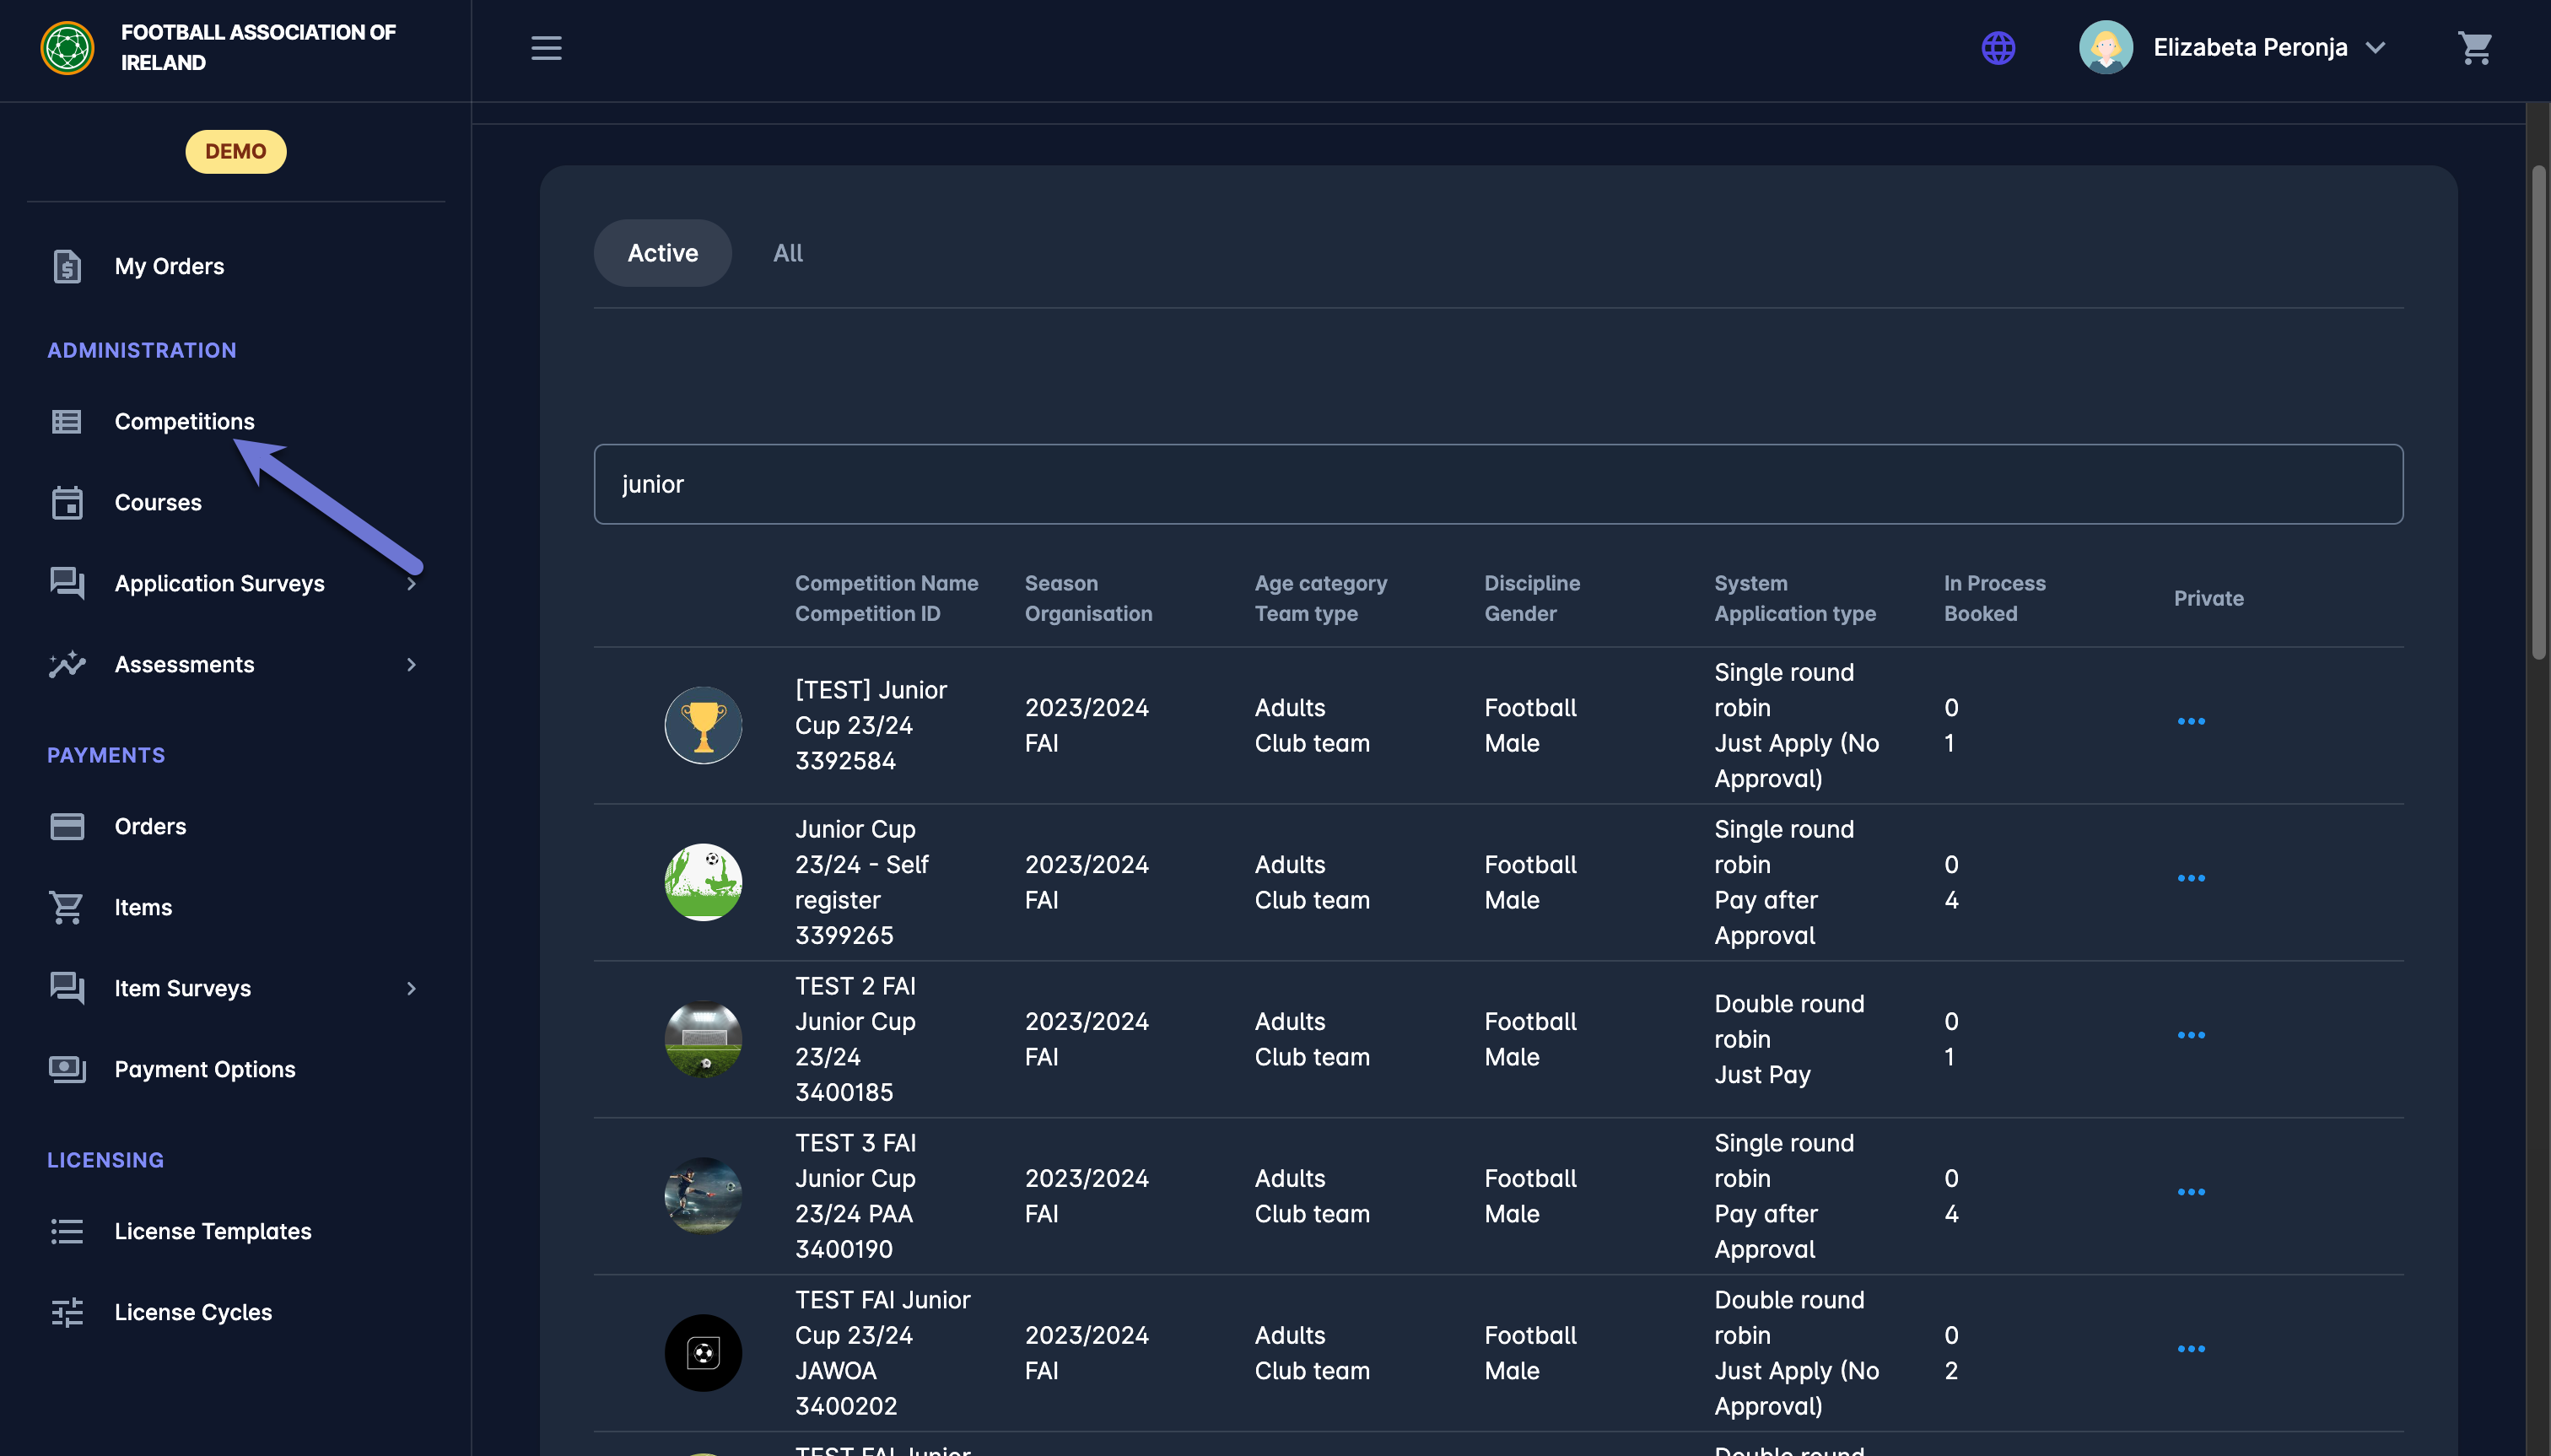The height and width of the screenshot is (1456, 2551).
Task: Click the Junior Cup Self register thumbnail
Action: pyautogui.click(x=703, y=882)
